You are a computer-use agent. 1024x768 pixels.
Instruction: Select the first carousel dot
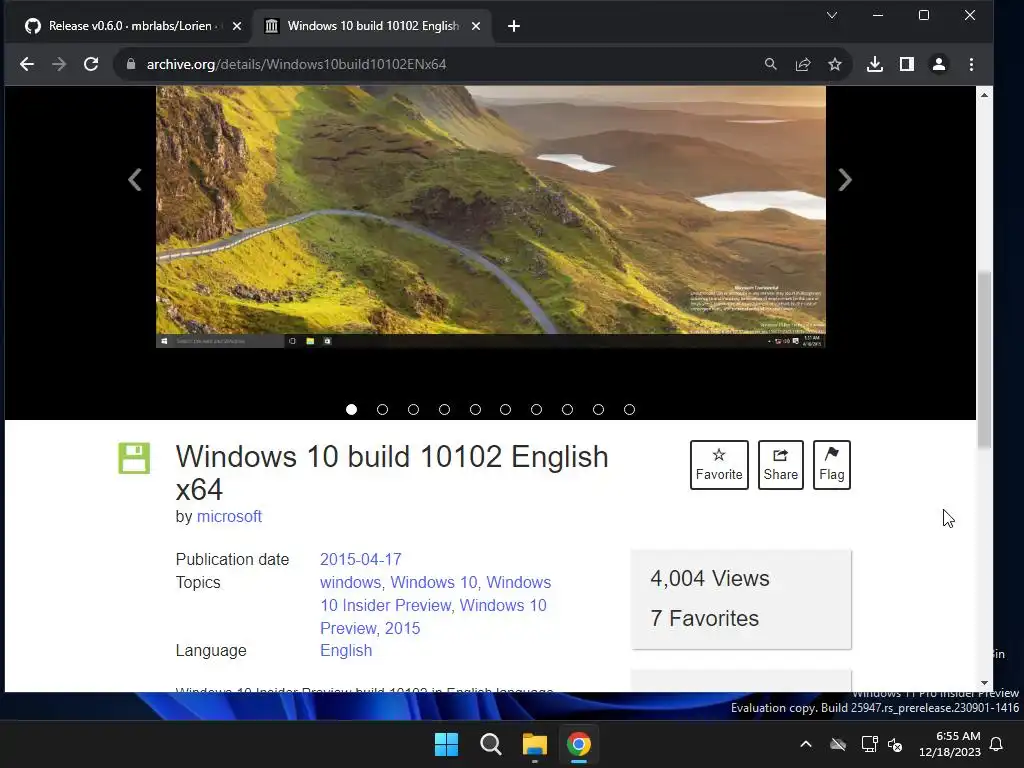351,409
